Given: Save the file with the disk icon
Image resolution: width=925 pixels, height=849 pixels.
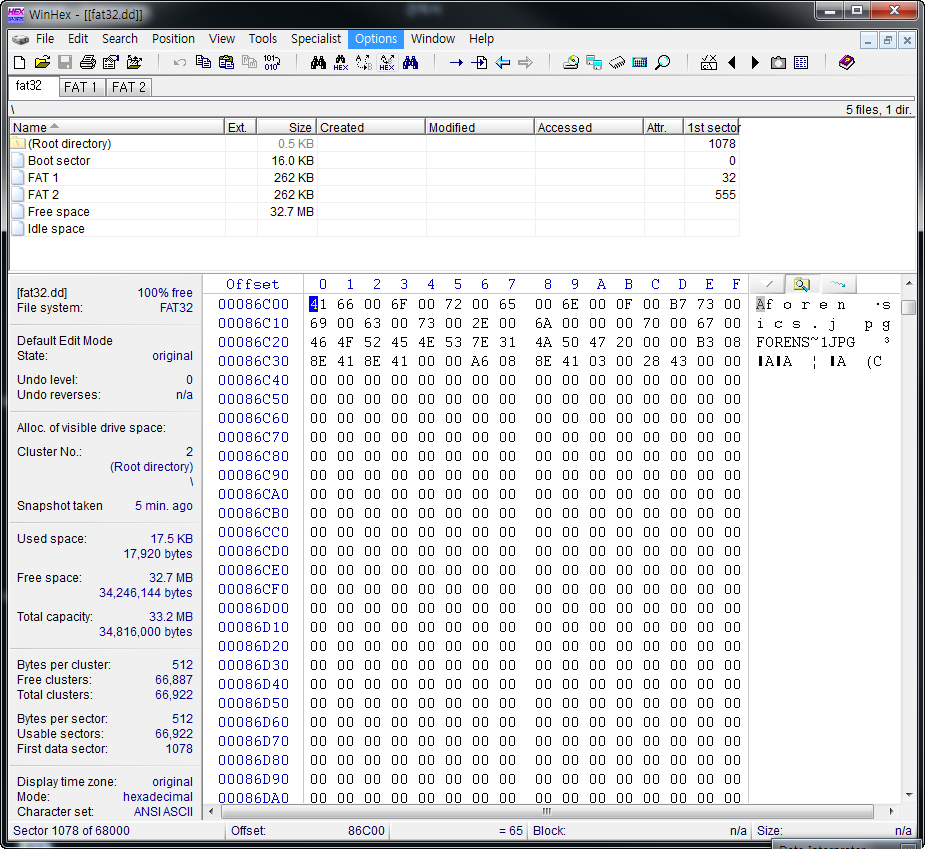Looking at the screenshot, I should 64,62.
